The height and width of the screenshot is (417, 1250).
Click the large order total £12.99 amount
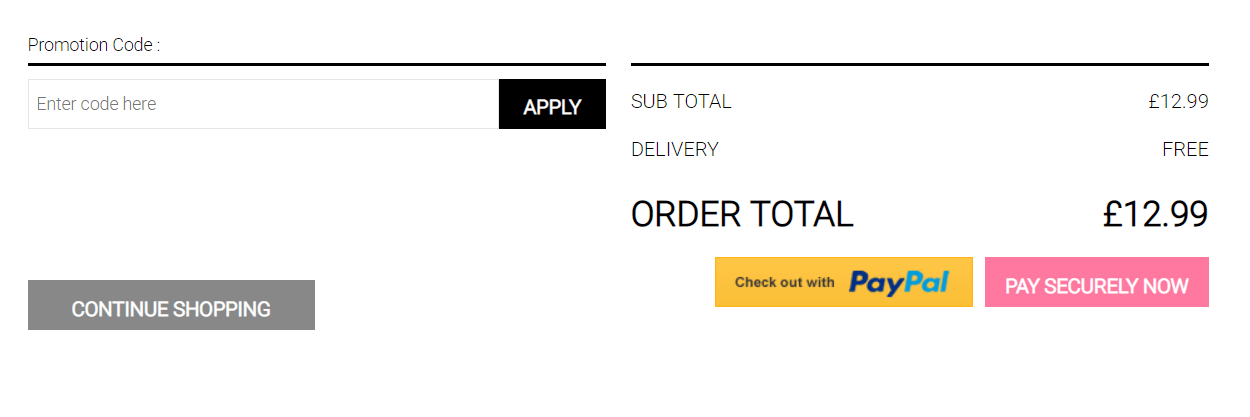coord(1156,214)
